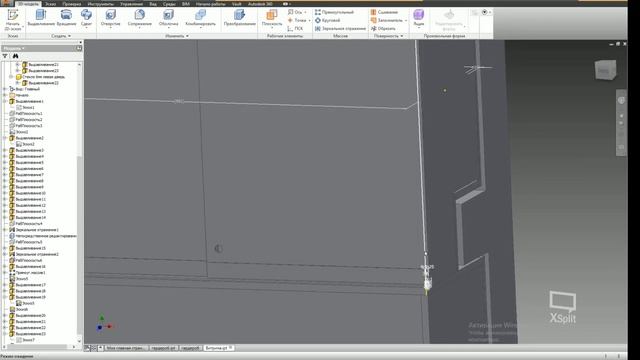The width and height of the screenshot is (640, 360).
Task: Switch to the Вид ribbon tab
Action: [x=153, y=4]
